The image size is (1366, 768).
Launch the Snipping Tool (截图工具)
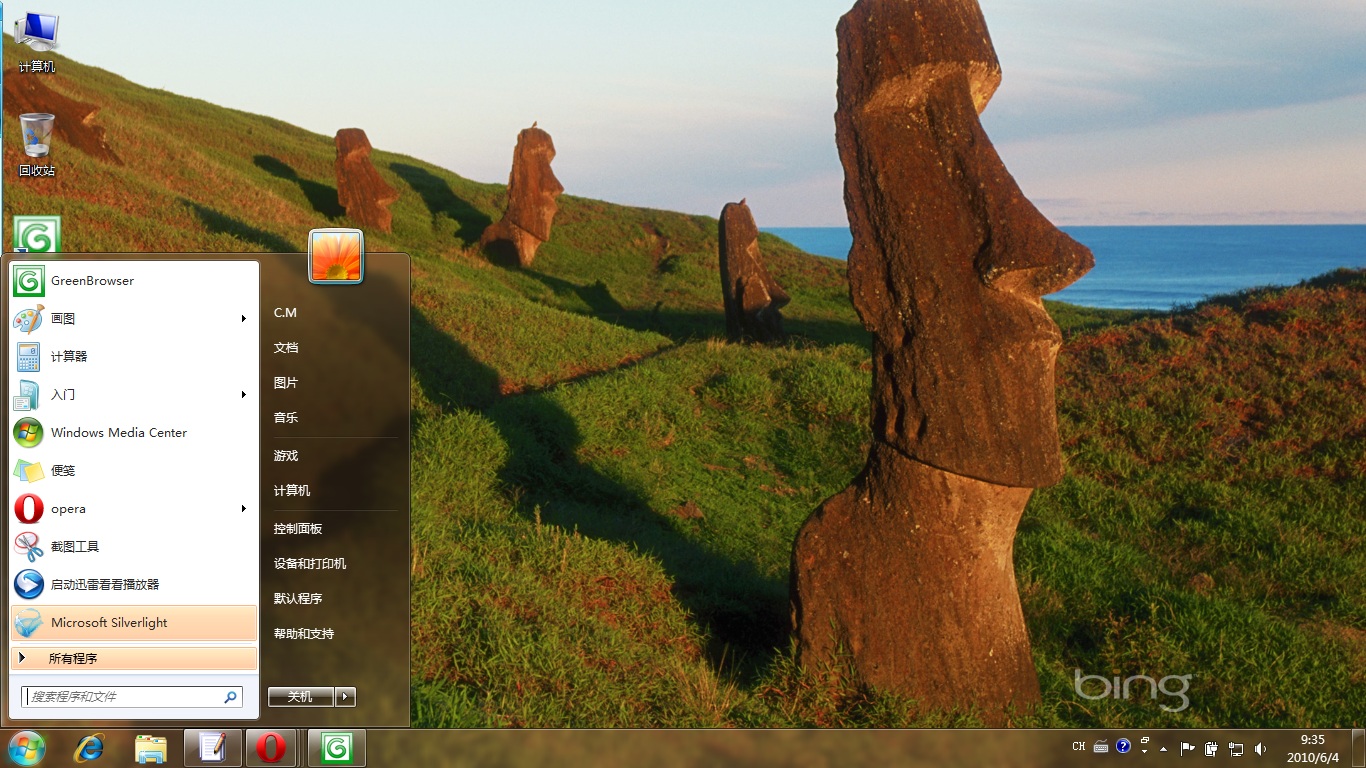[x=75, y=547]
